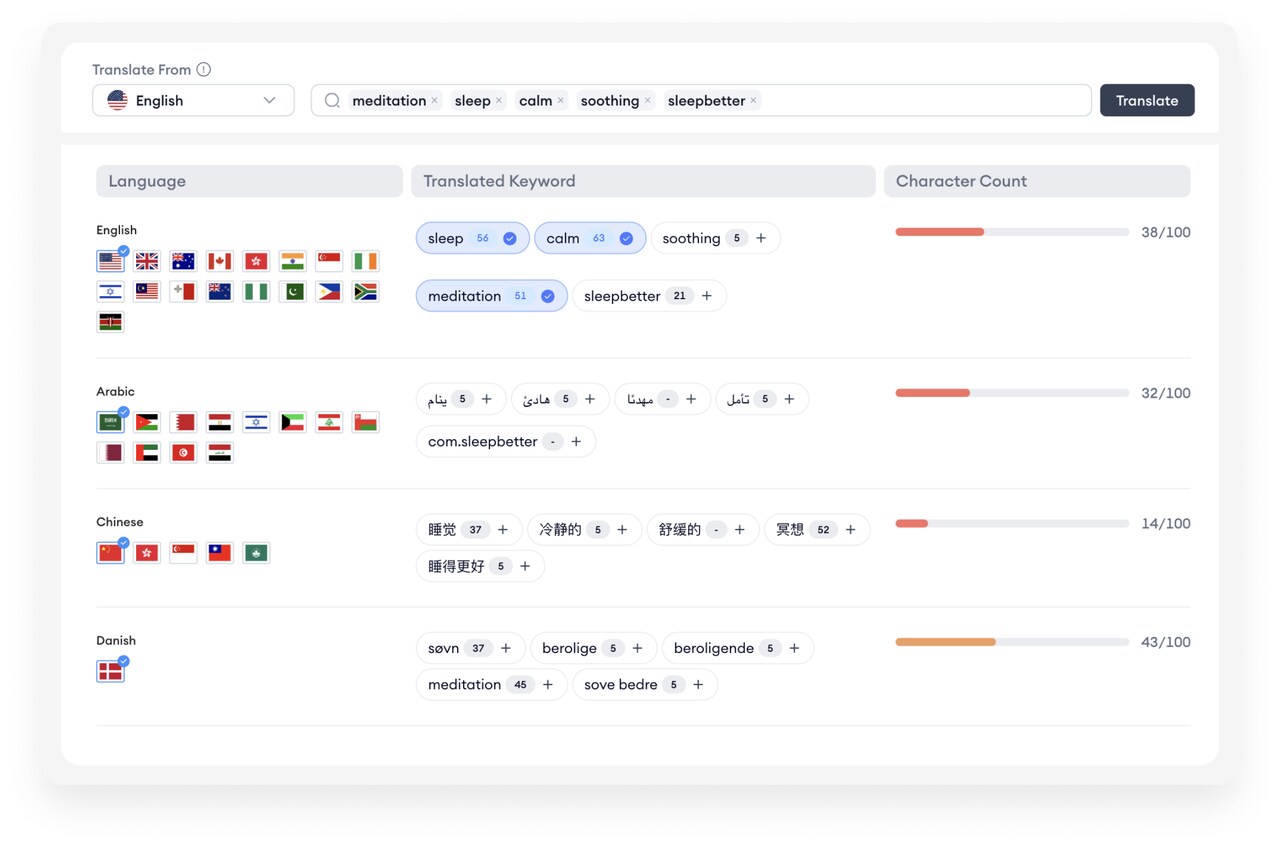Open the English Translate From dropdown

tap(193, 100)
